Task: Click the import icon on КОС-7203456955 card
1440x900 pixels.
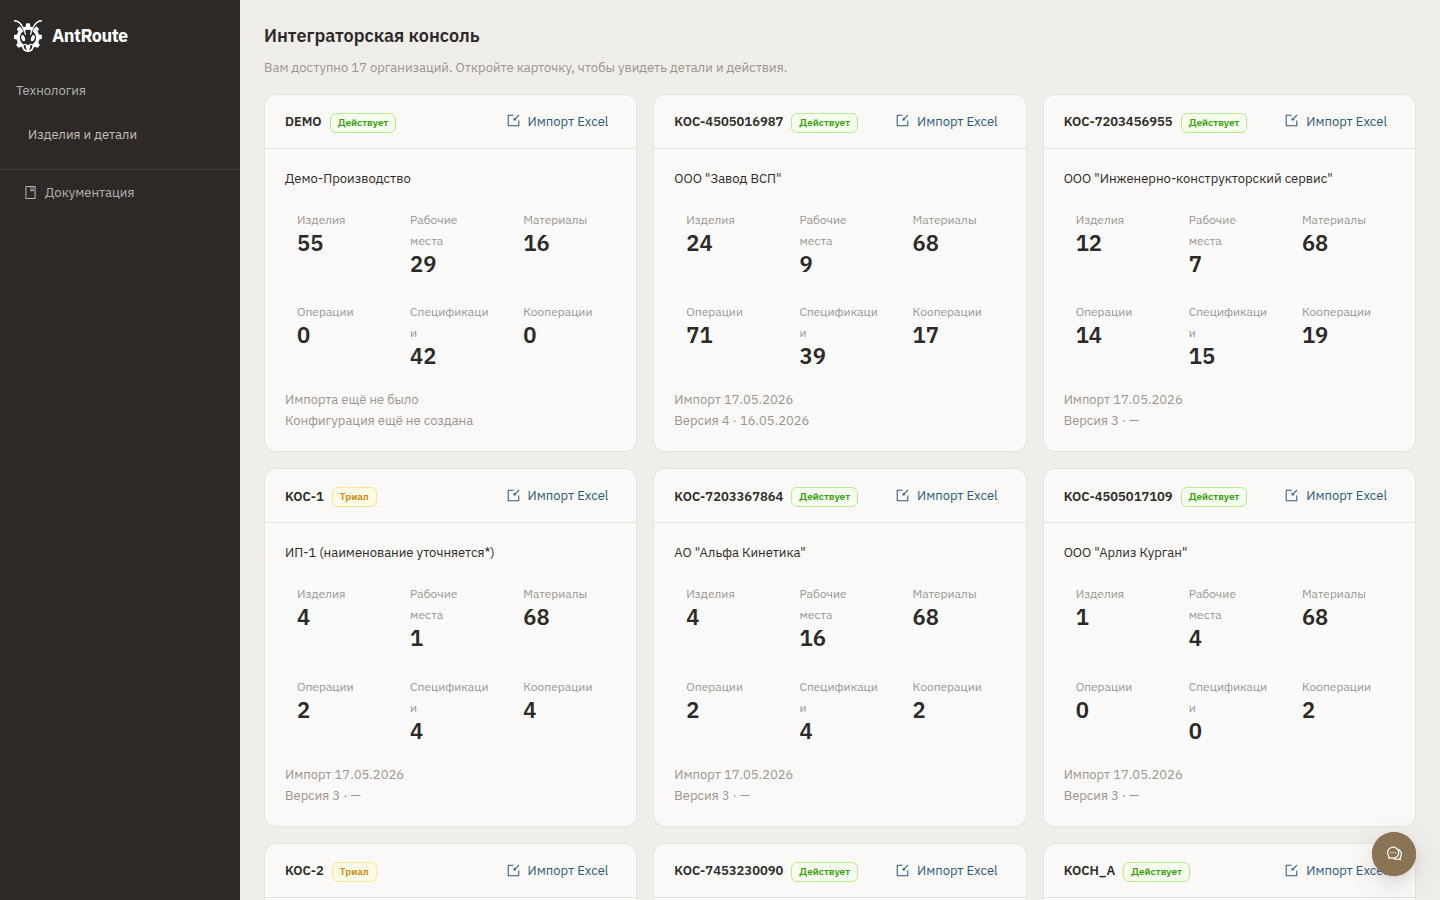Action: [1291, 121]
